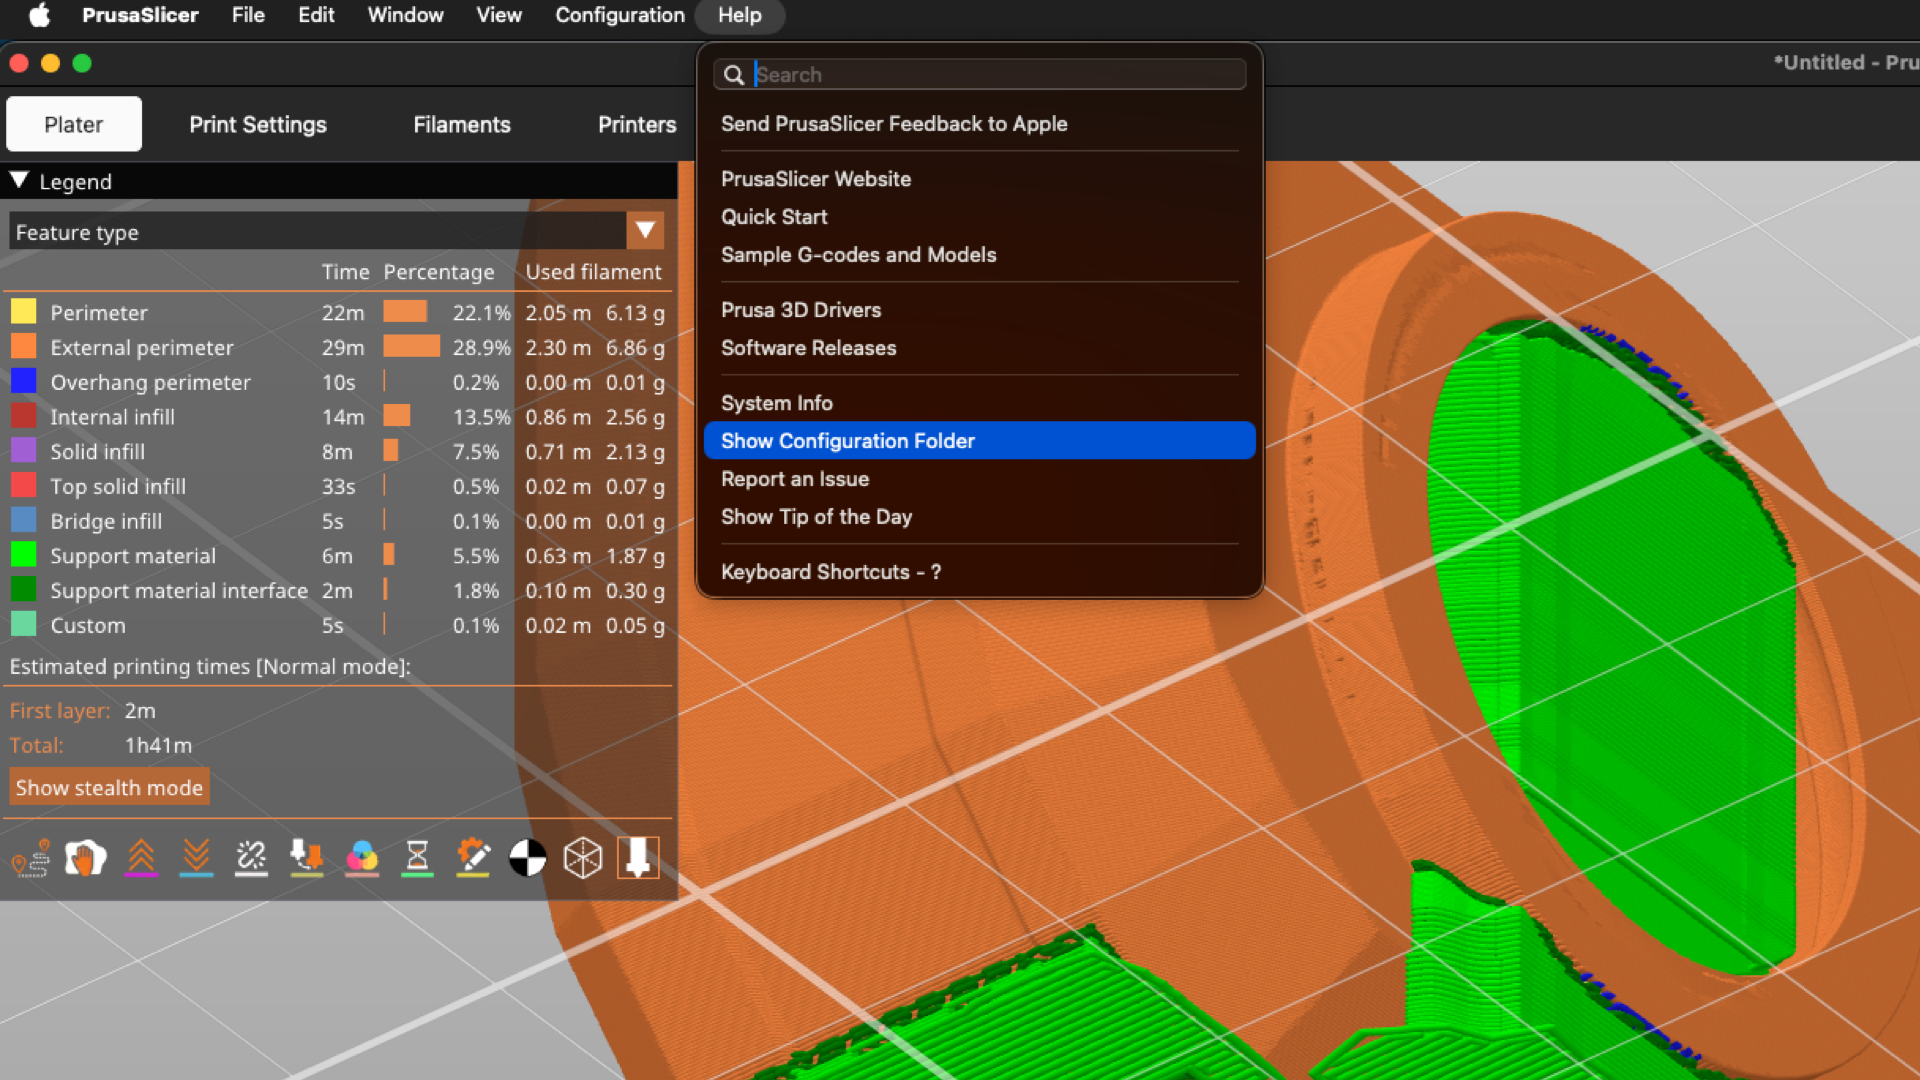Select Quick Start in Help menu
This screenshot has height=1080, width=1920.
pos(980,217)
